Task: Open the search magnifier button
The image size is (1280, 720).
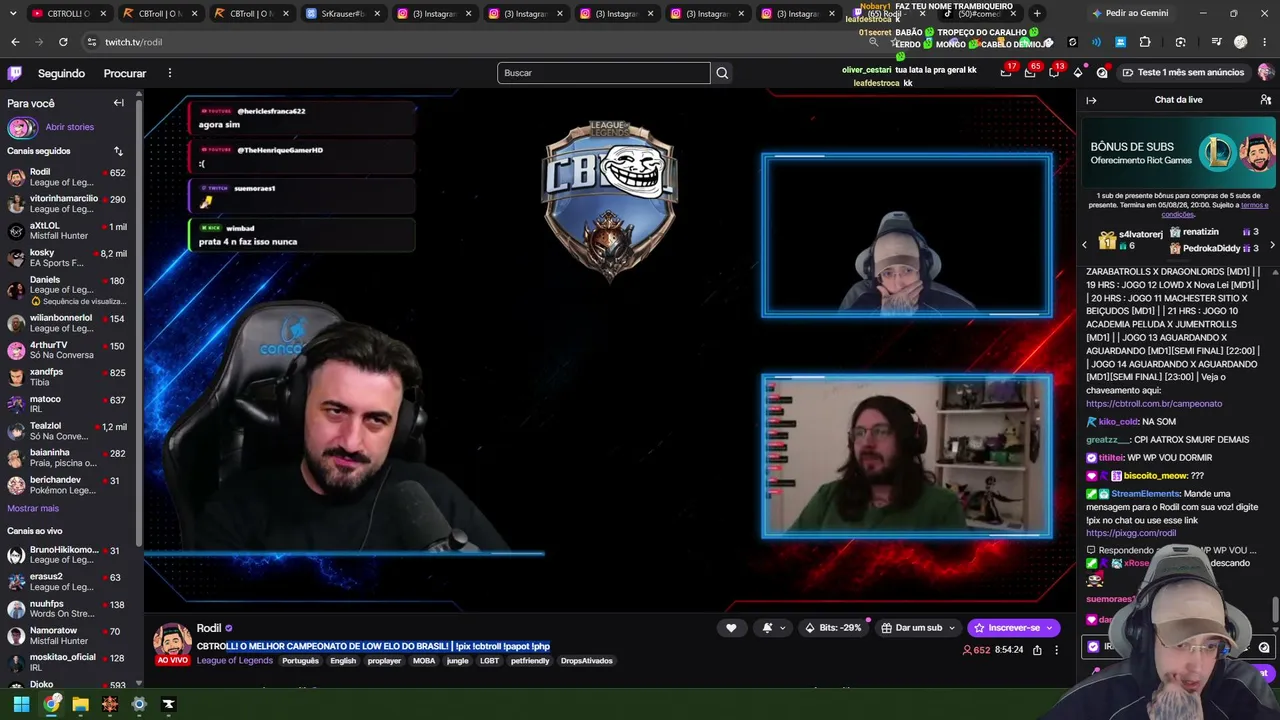Action: (722, 73)
